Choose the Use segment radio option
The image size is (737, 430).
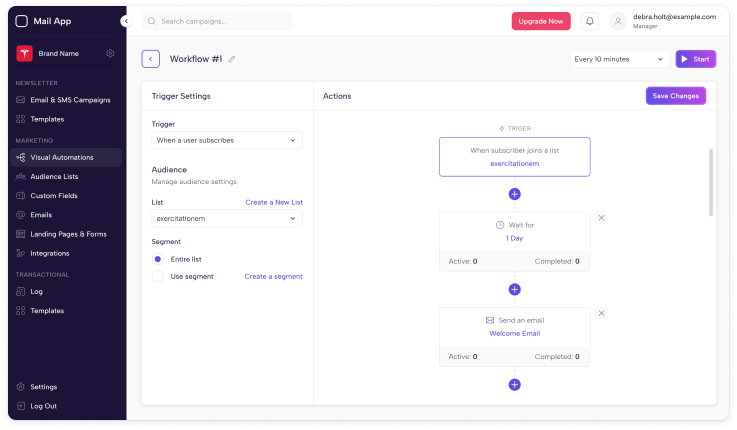158,276
